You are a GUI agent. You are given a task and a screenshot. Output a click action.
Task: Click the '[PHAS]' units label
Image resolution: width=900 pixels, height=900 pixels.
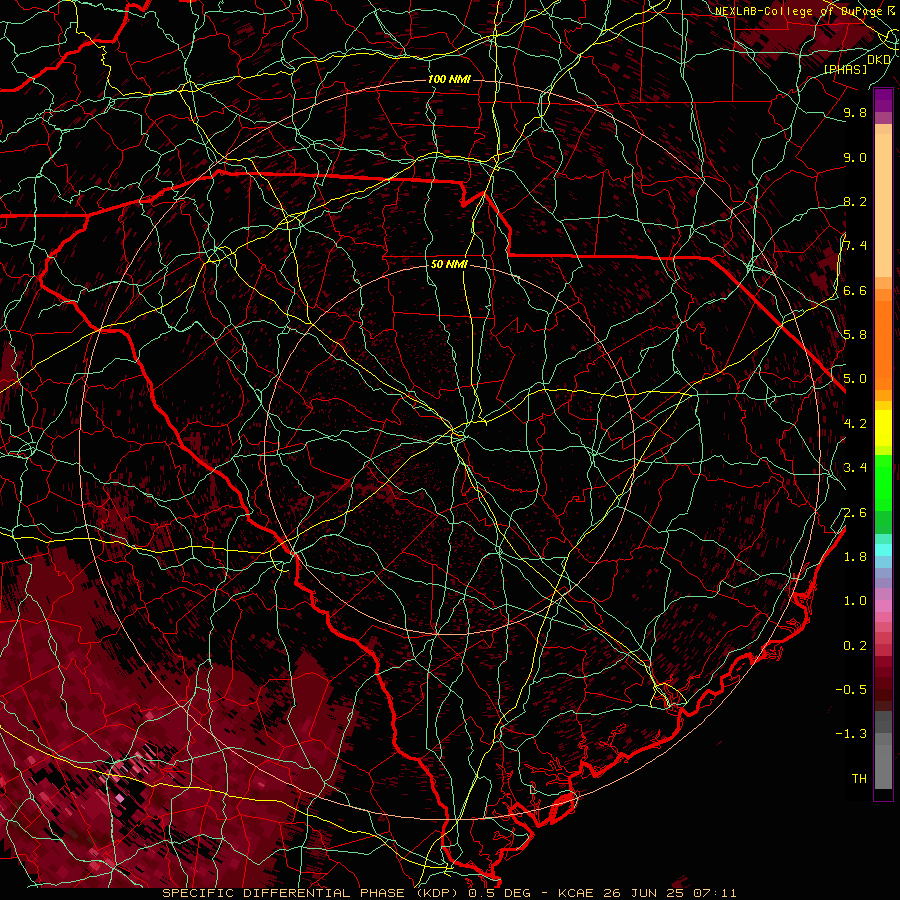point(846,70)
